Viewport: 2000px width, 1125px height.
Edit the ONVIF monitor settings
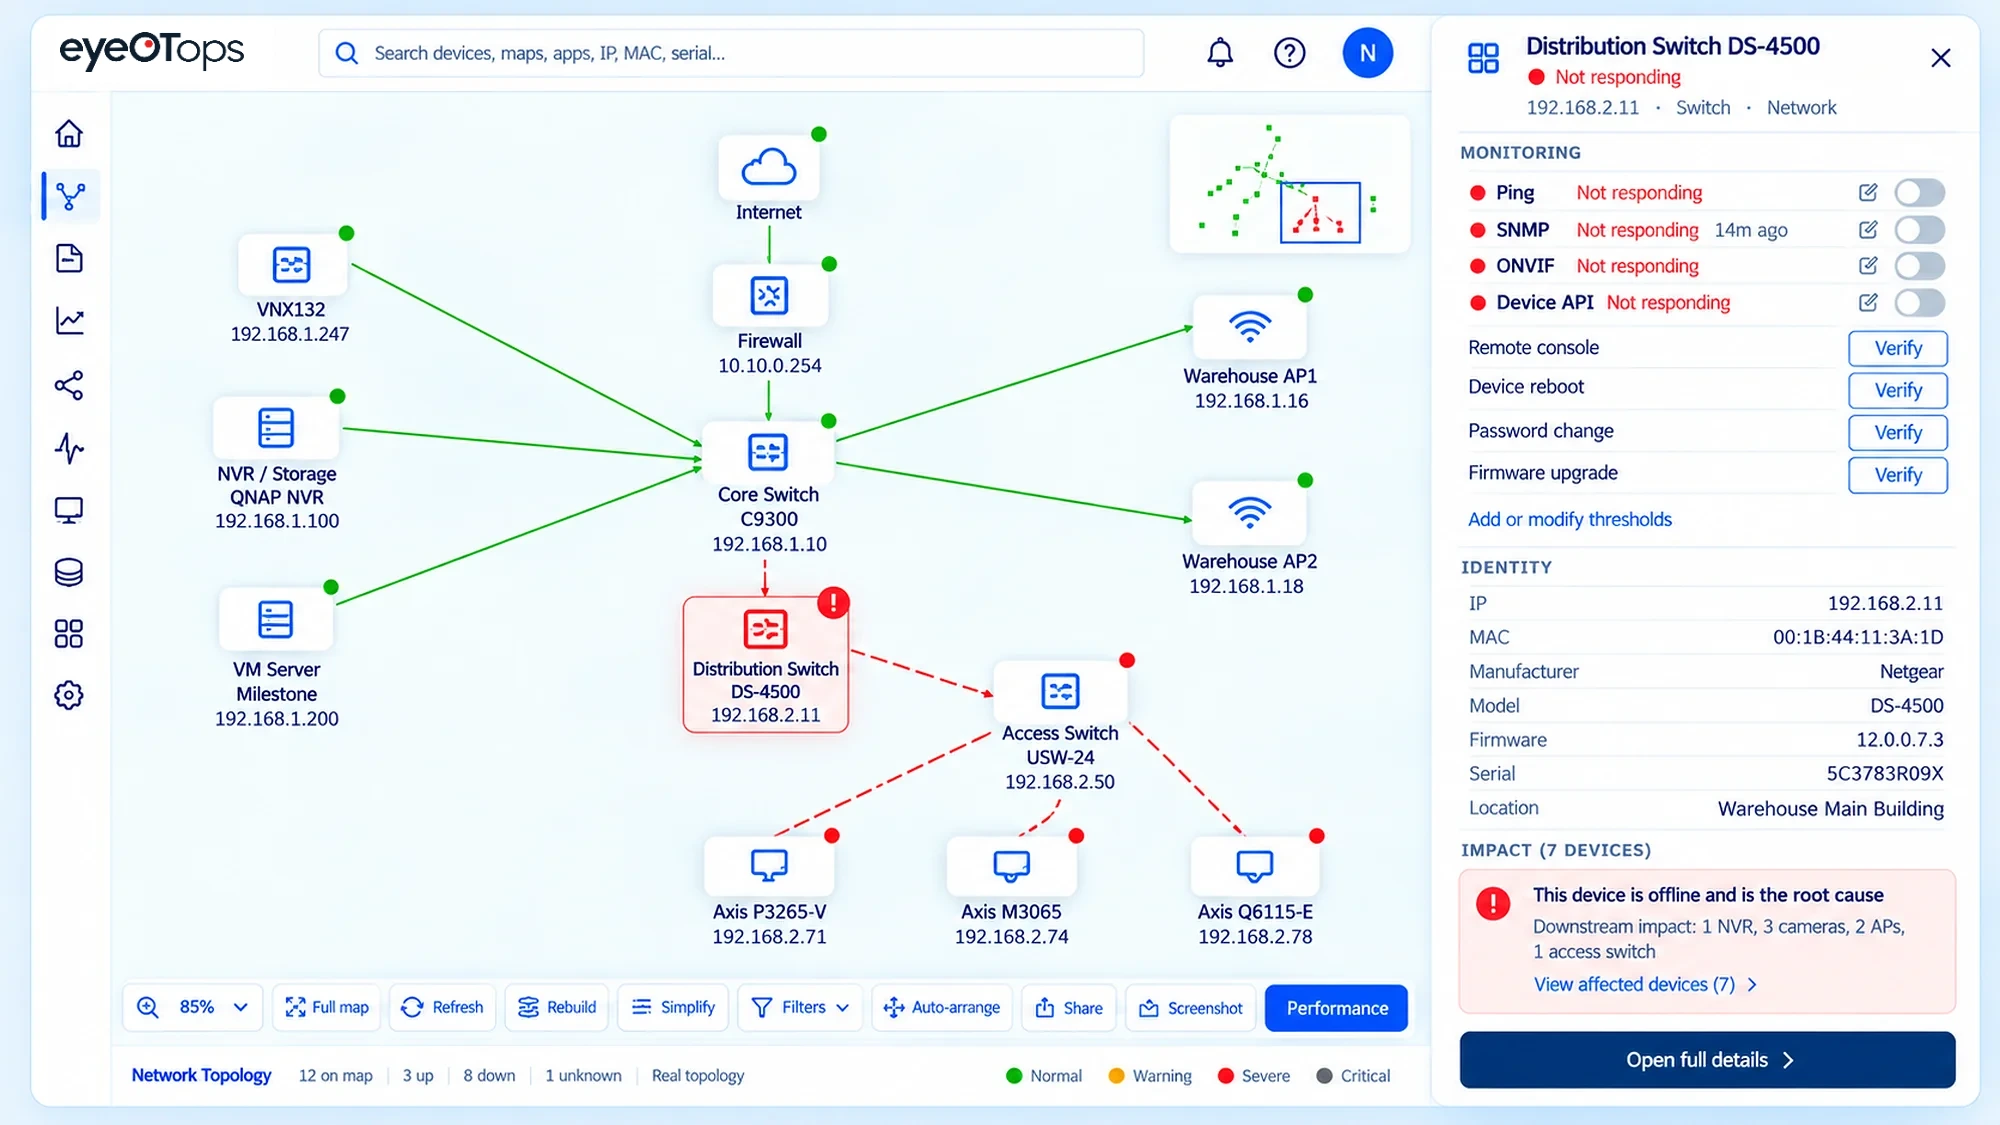pos(1867,265)
